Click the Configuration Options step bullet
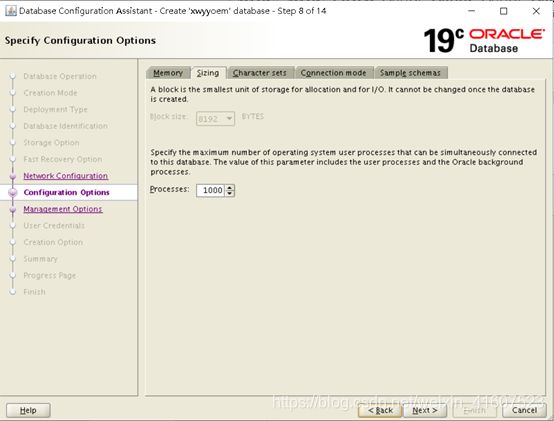 point(13,192)
